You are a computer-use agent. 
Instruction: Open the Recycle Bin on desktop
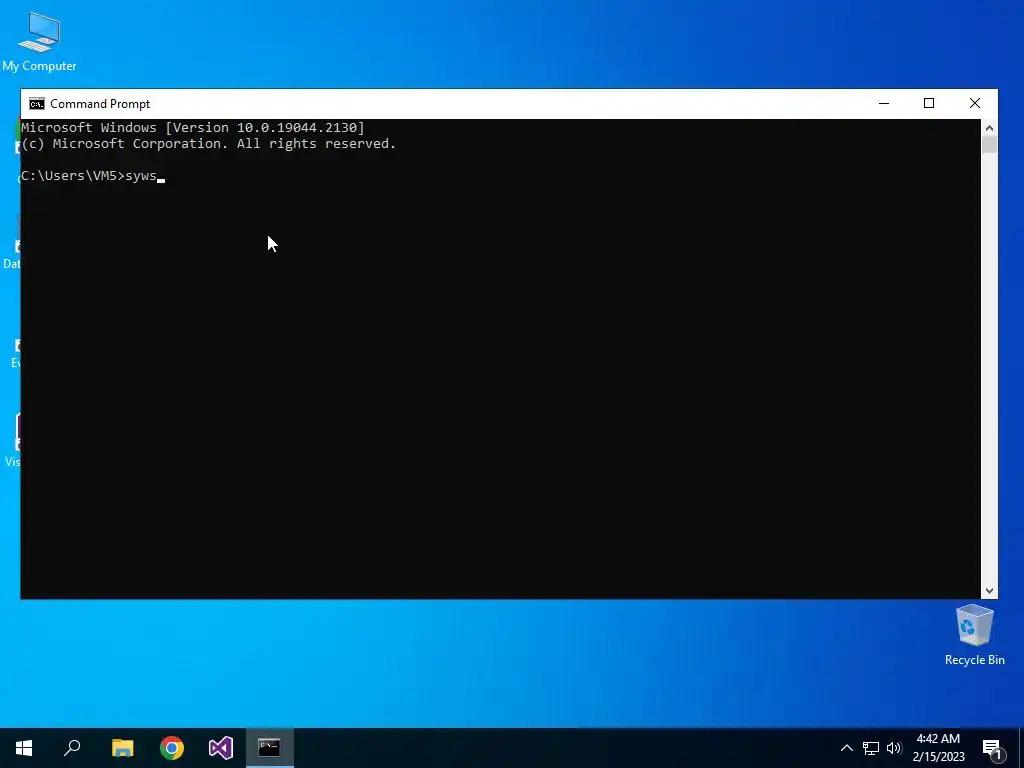tap(974, 635)
